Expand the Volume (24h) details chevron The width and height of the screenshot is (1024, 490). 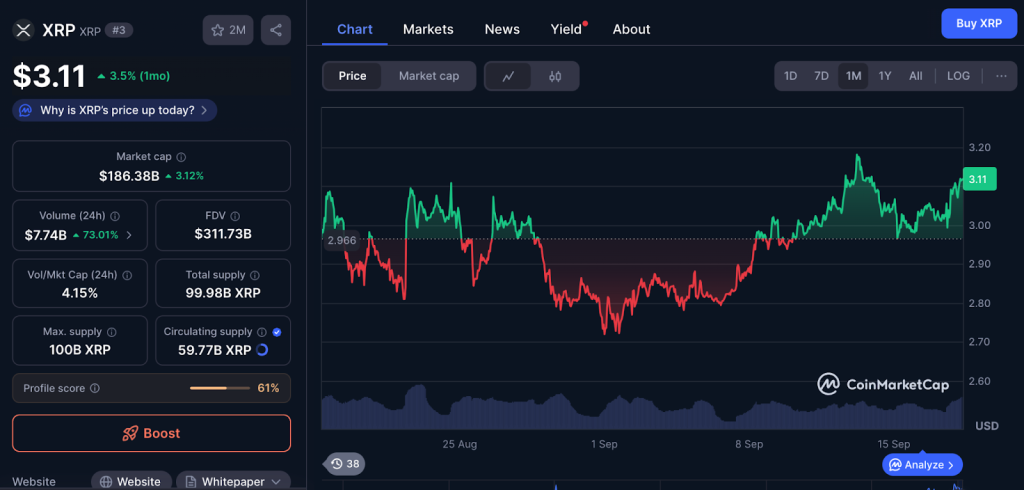point(128,235)
